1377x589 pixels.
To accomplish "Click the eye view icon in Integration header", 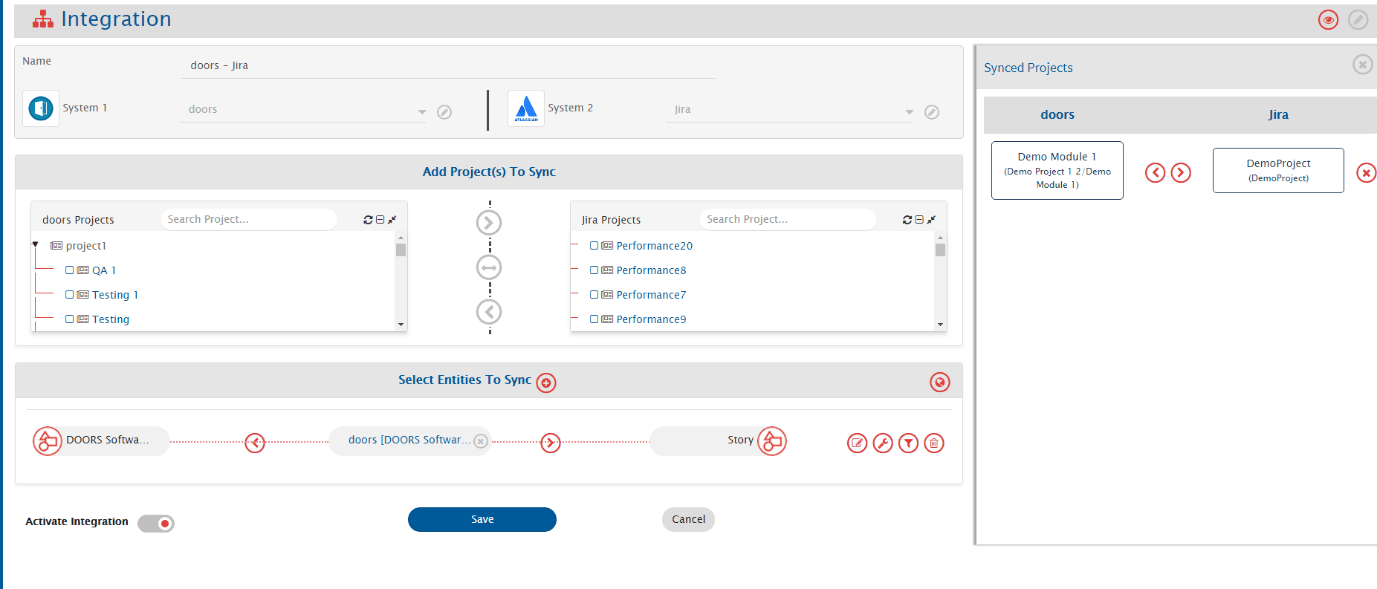I will (x=1328, y=20).
